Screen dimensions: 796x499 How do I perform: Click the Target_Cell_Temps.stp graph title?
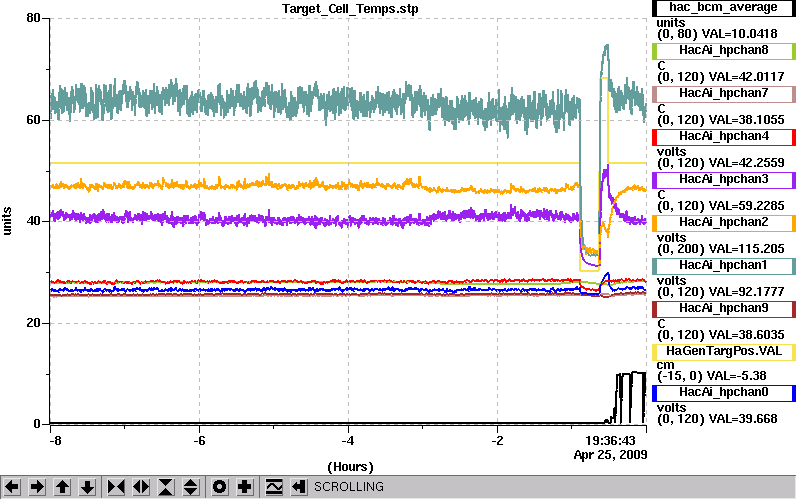click(x=350, y=9)
